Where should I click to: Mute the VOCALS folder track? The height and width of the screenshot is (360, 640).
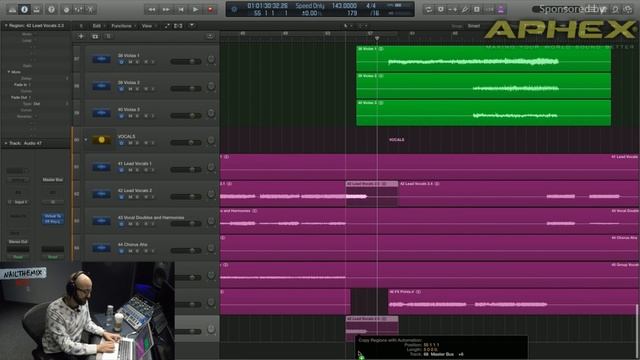[x=130, y=143]
